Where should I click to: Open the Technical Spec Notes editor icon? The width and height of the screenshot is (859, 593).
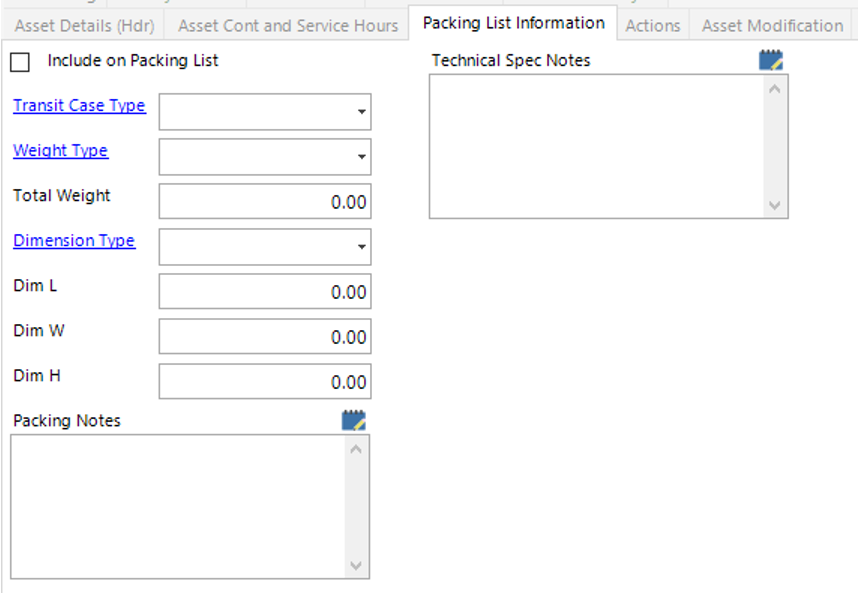coord(770,61)
